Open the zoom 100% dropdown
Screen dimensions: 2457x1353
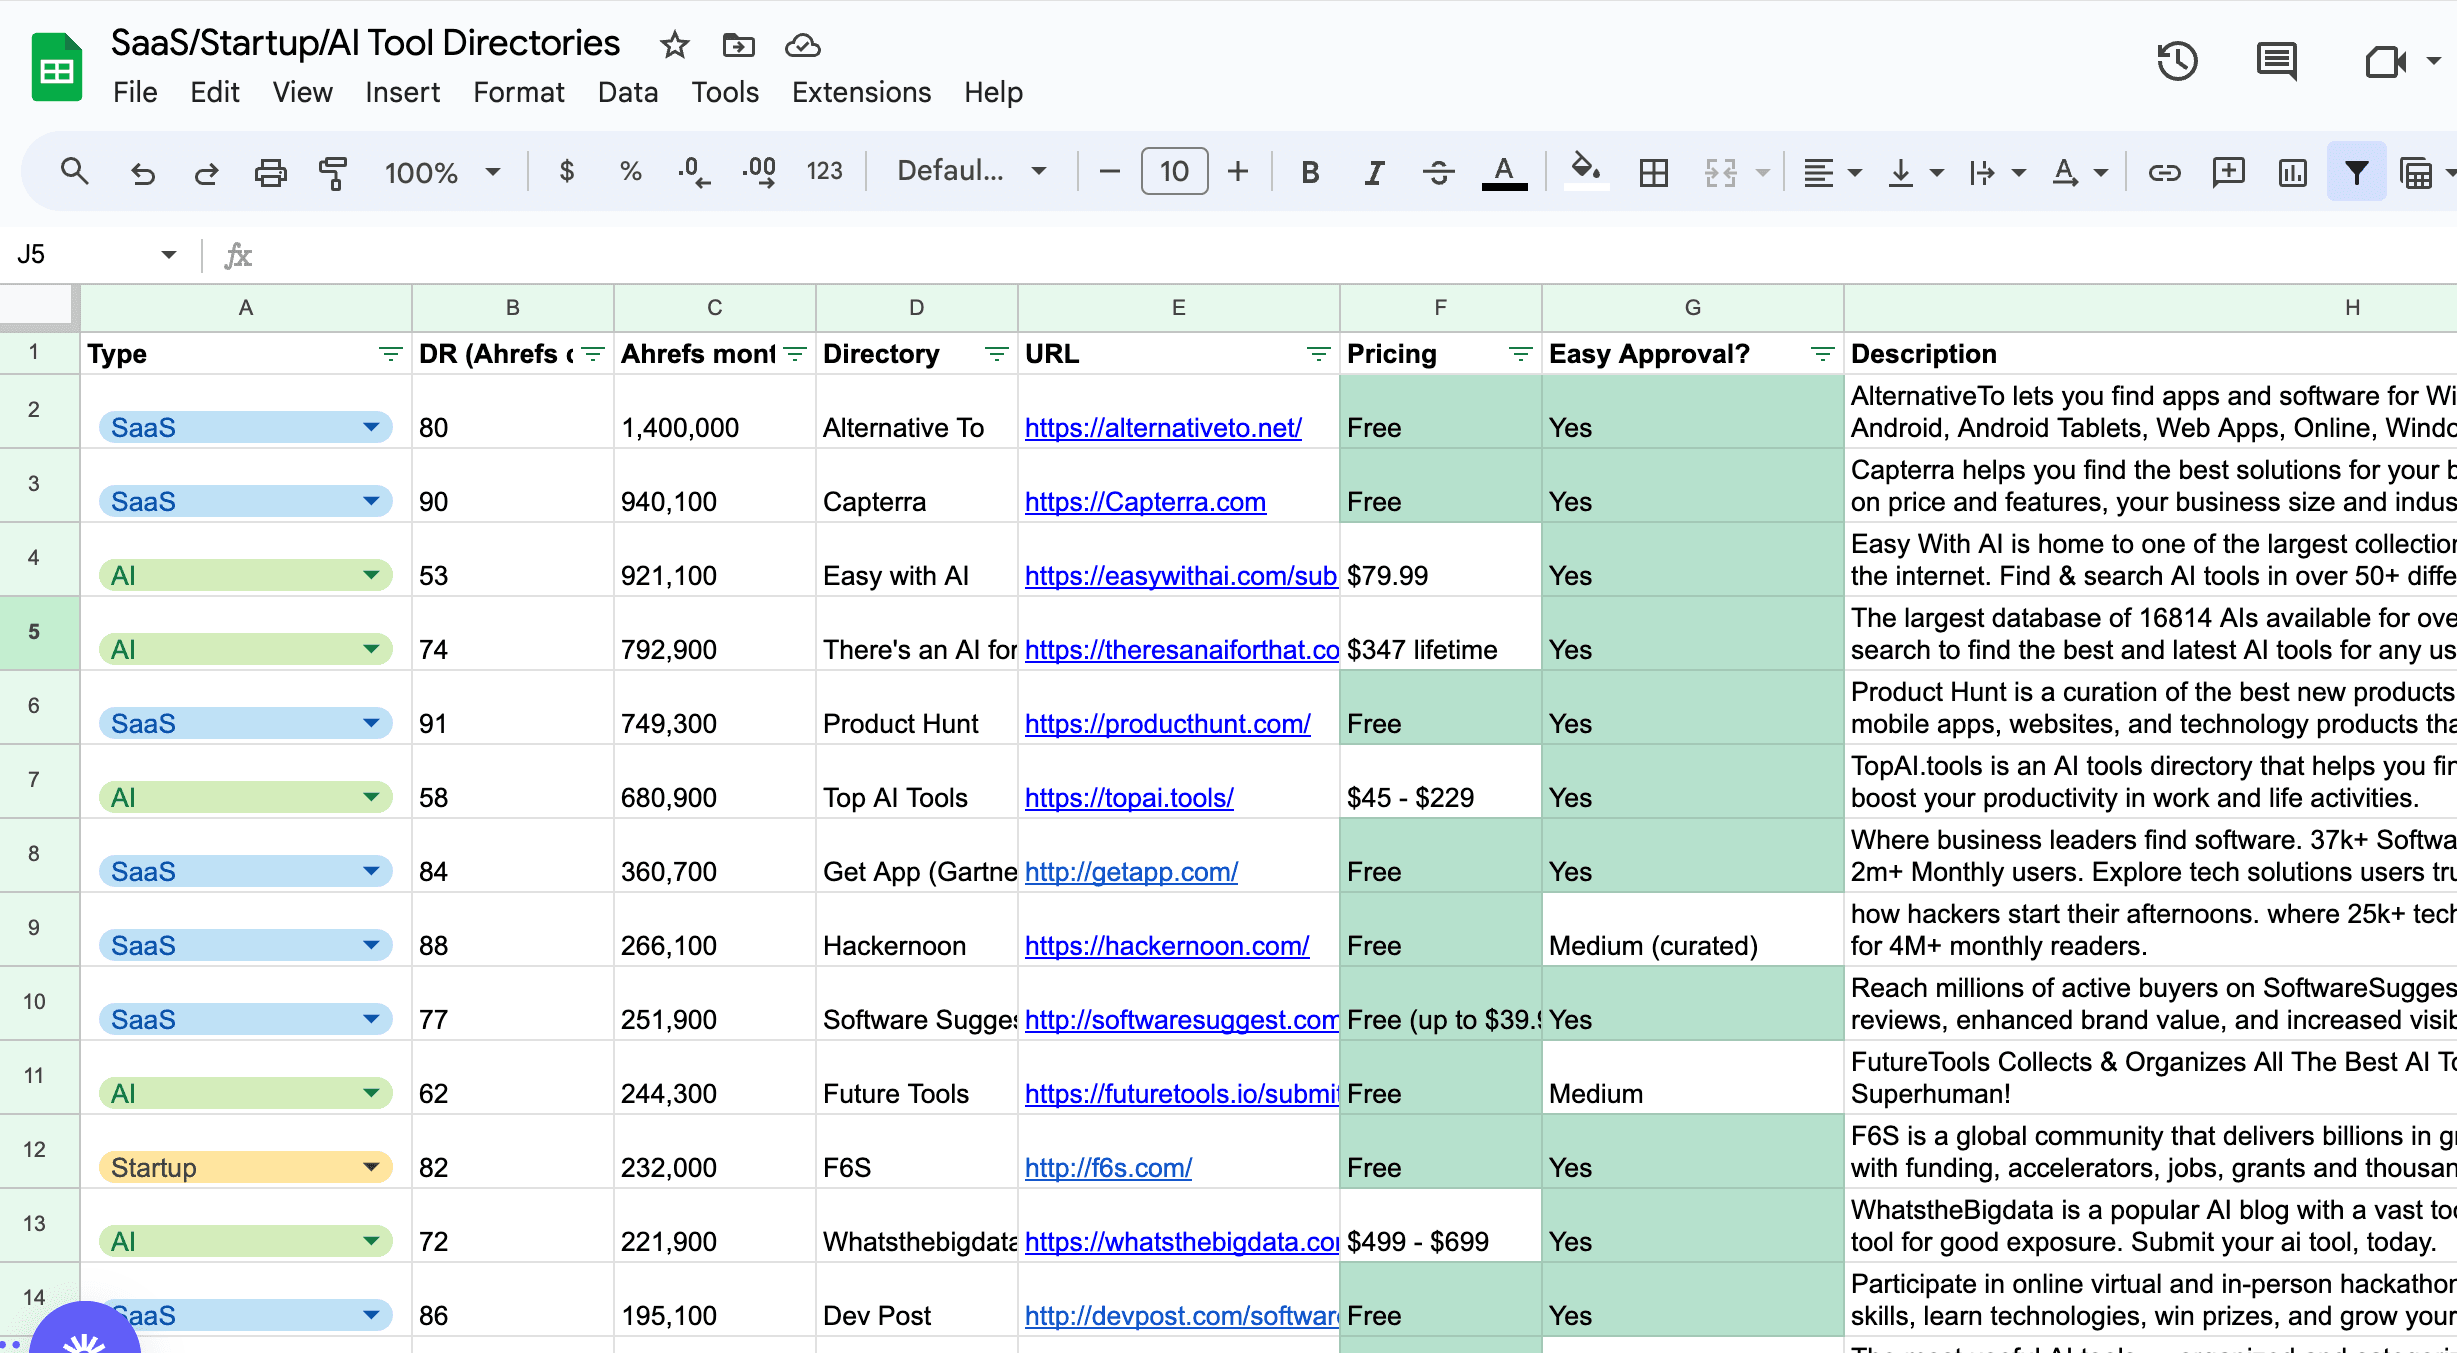(442, 173)
